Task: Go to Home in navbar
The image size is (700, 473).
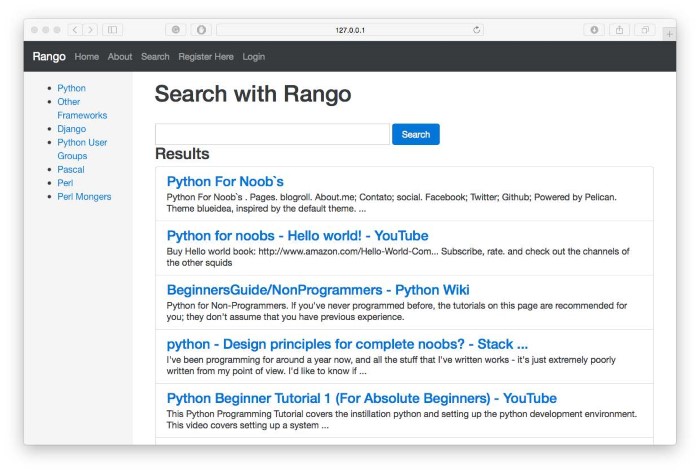Action: coord(87,57)
